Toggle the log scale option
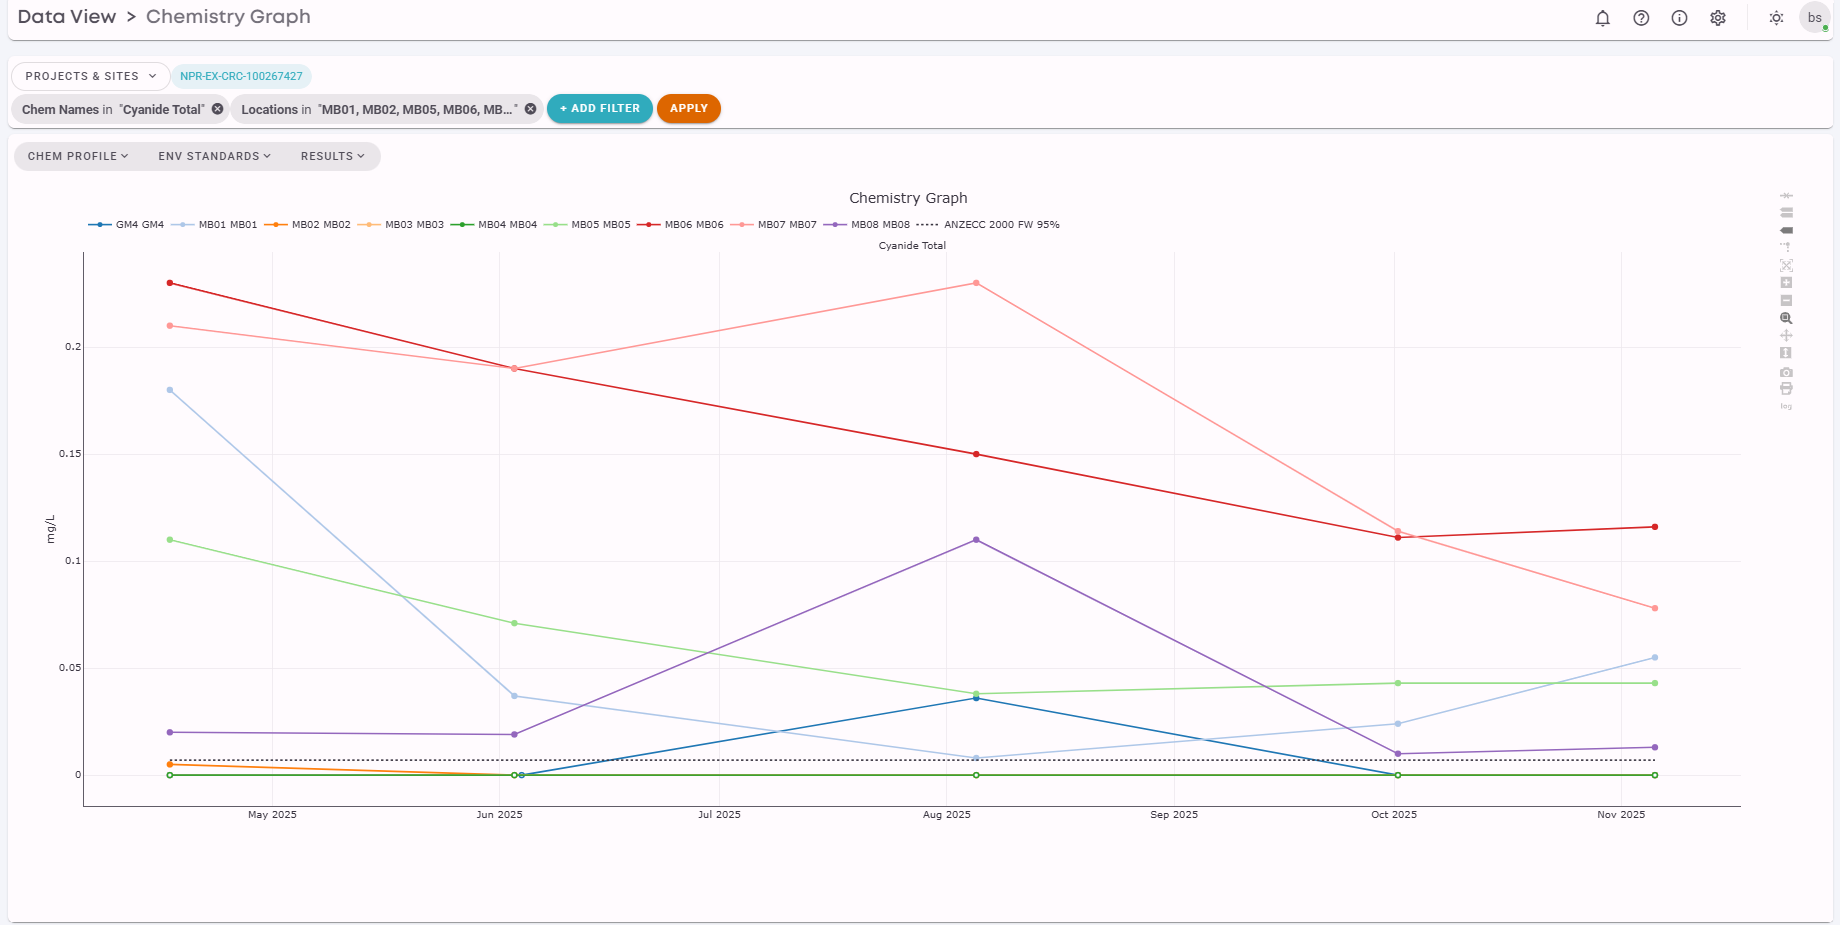This screenshot has height=925, width=1840. pos(1786,406)
